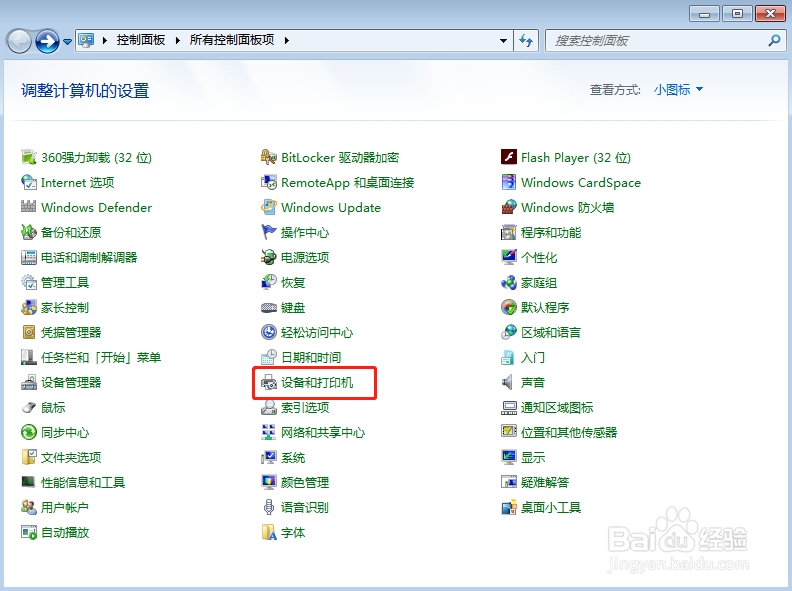Screen dimensions: 792x591
Task: Open the 自动播放 link
Action: tap(65, 532)
